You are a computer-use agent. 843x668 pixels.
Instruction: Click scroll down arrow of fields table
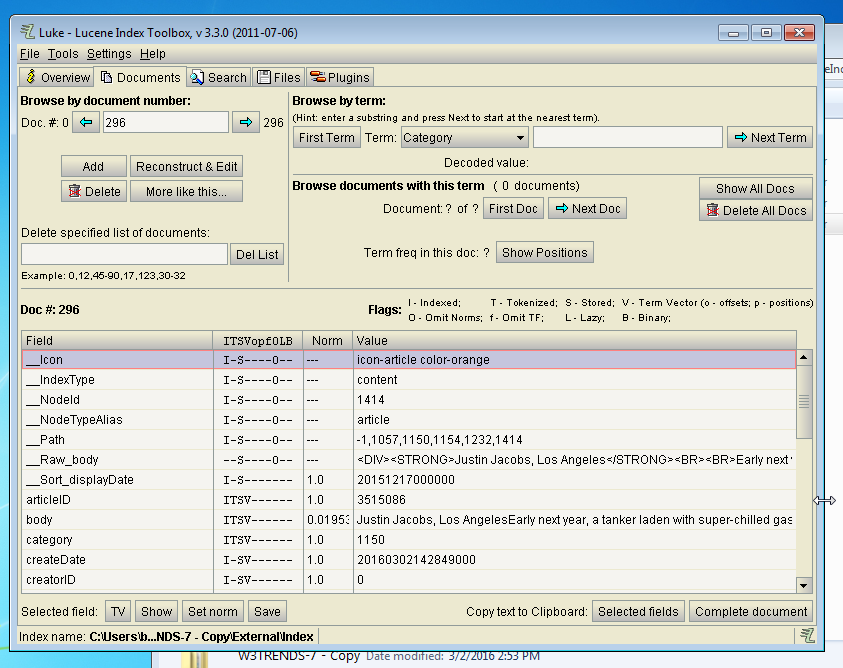pyautogui.click(x=804, y=586)
